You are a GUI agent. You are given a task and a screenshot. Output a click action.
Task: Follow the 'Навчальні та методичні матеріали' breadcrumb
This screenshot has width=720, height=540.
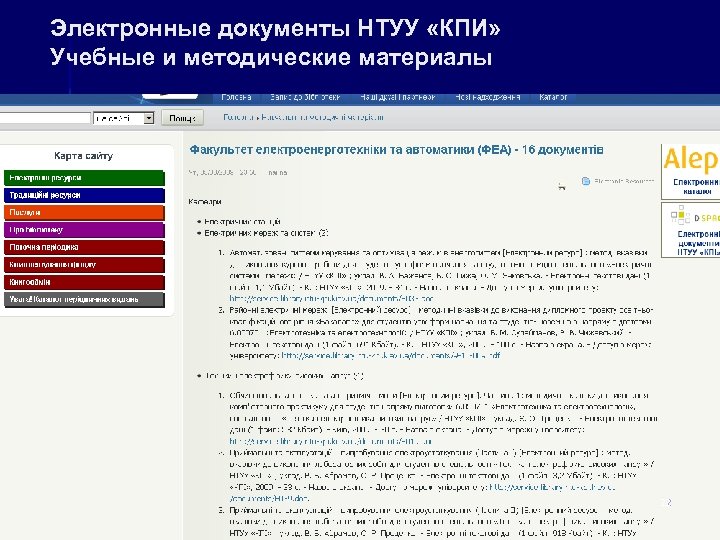pyautogui.click(x=322, y=118)
